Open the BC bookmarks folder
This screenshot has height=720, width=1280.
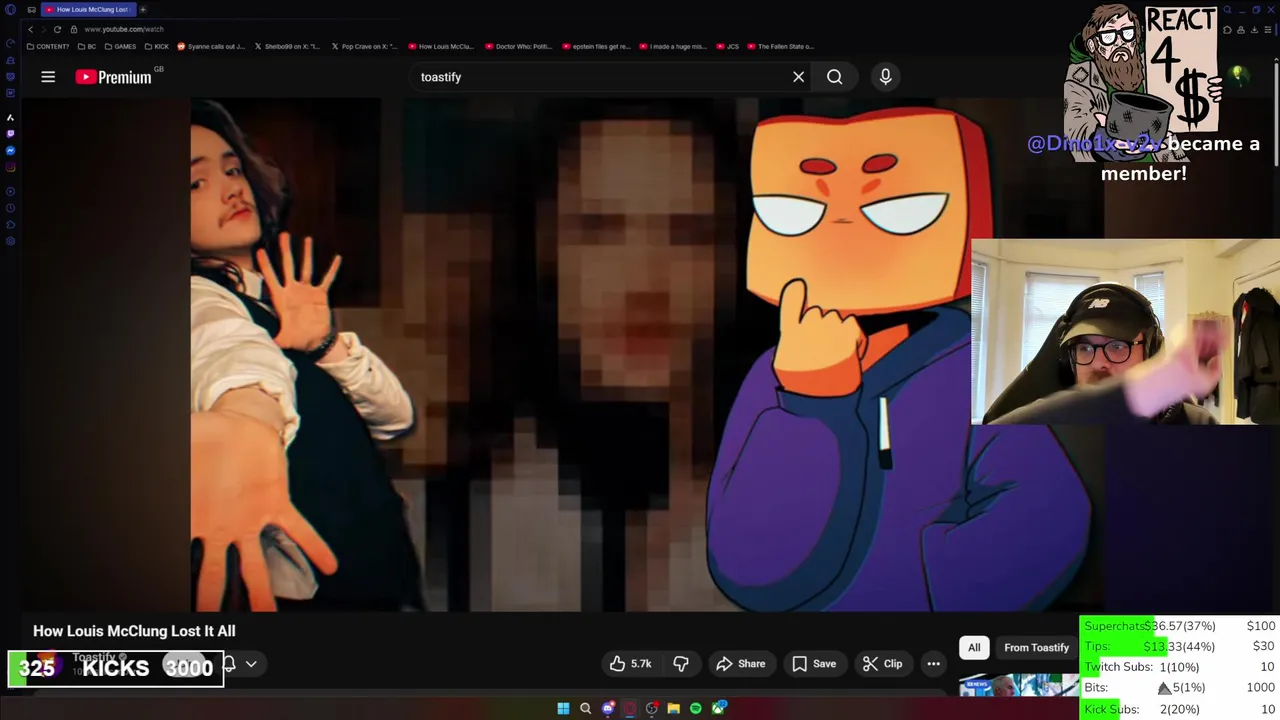tap(87, 46)
